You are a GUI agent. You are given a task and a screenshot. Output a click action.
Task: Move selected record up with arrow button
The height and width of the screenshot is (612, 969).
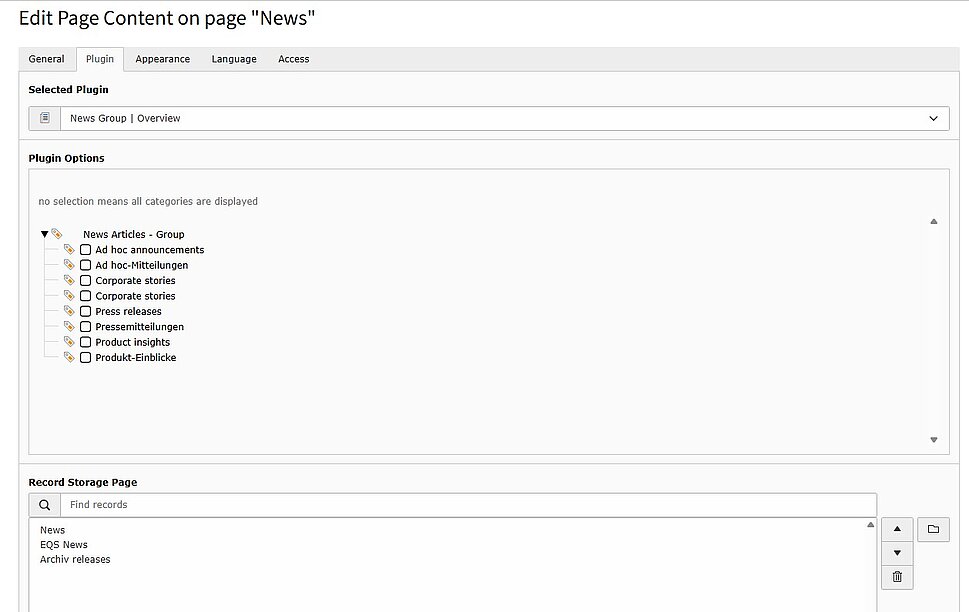(897, 529)
